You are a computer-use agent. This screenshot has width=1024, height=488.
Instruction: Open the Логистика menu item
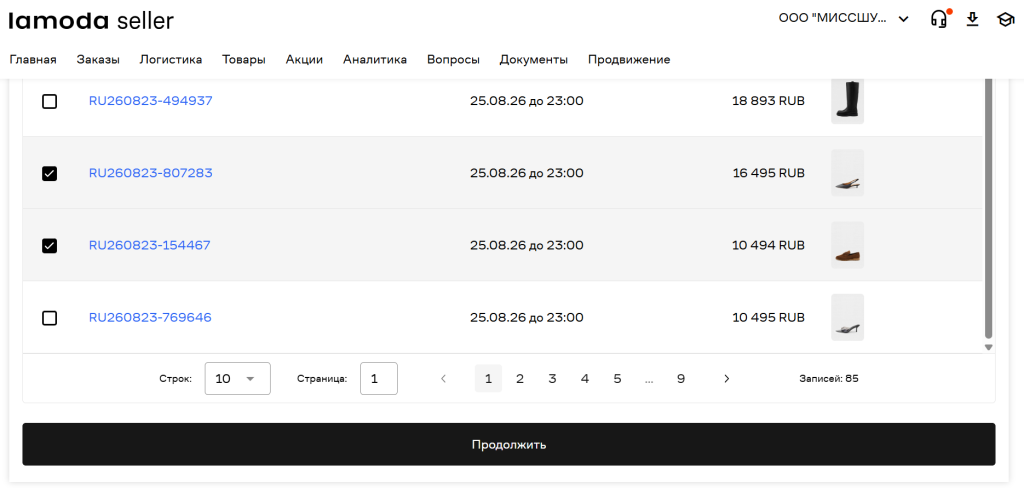tap(170, 59)
